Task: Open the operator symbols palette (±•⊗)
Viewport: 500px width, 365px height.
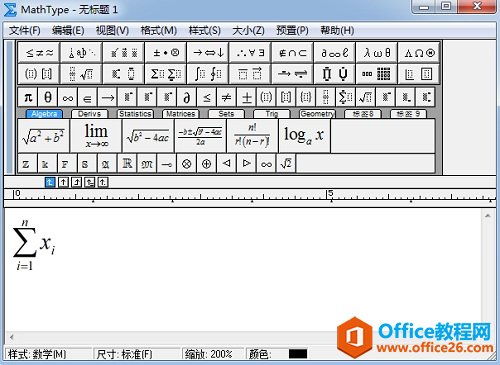Action: 166,53
